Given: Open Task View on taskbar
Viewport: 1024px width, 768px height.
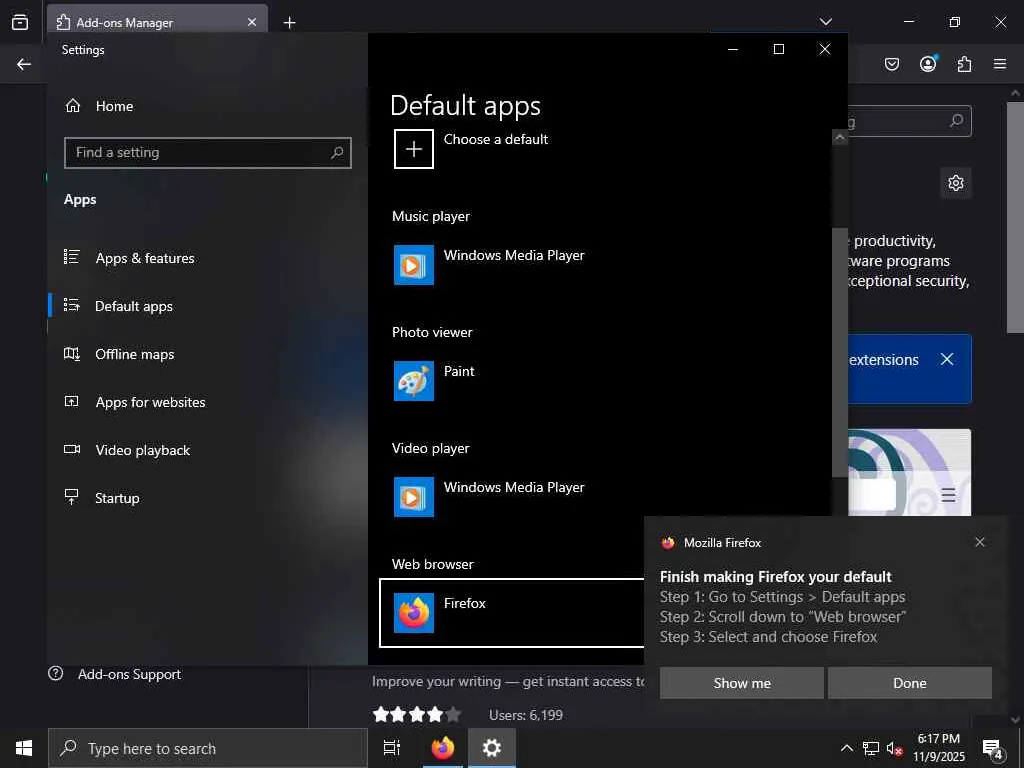Looking at the screenshot, I should coord(392,748).
